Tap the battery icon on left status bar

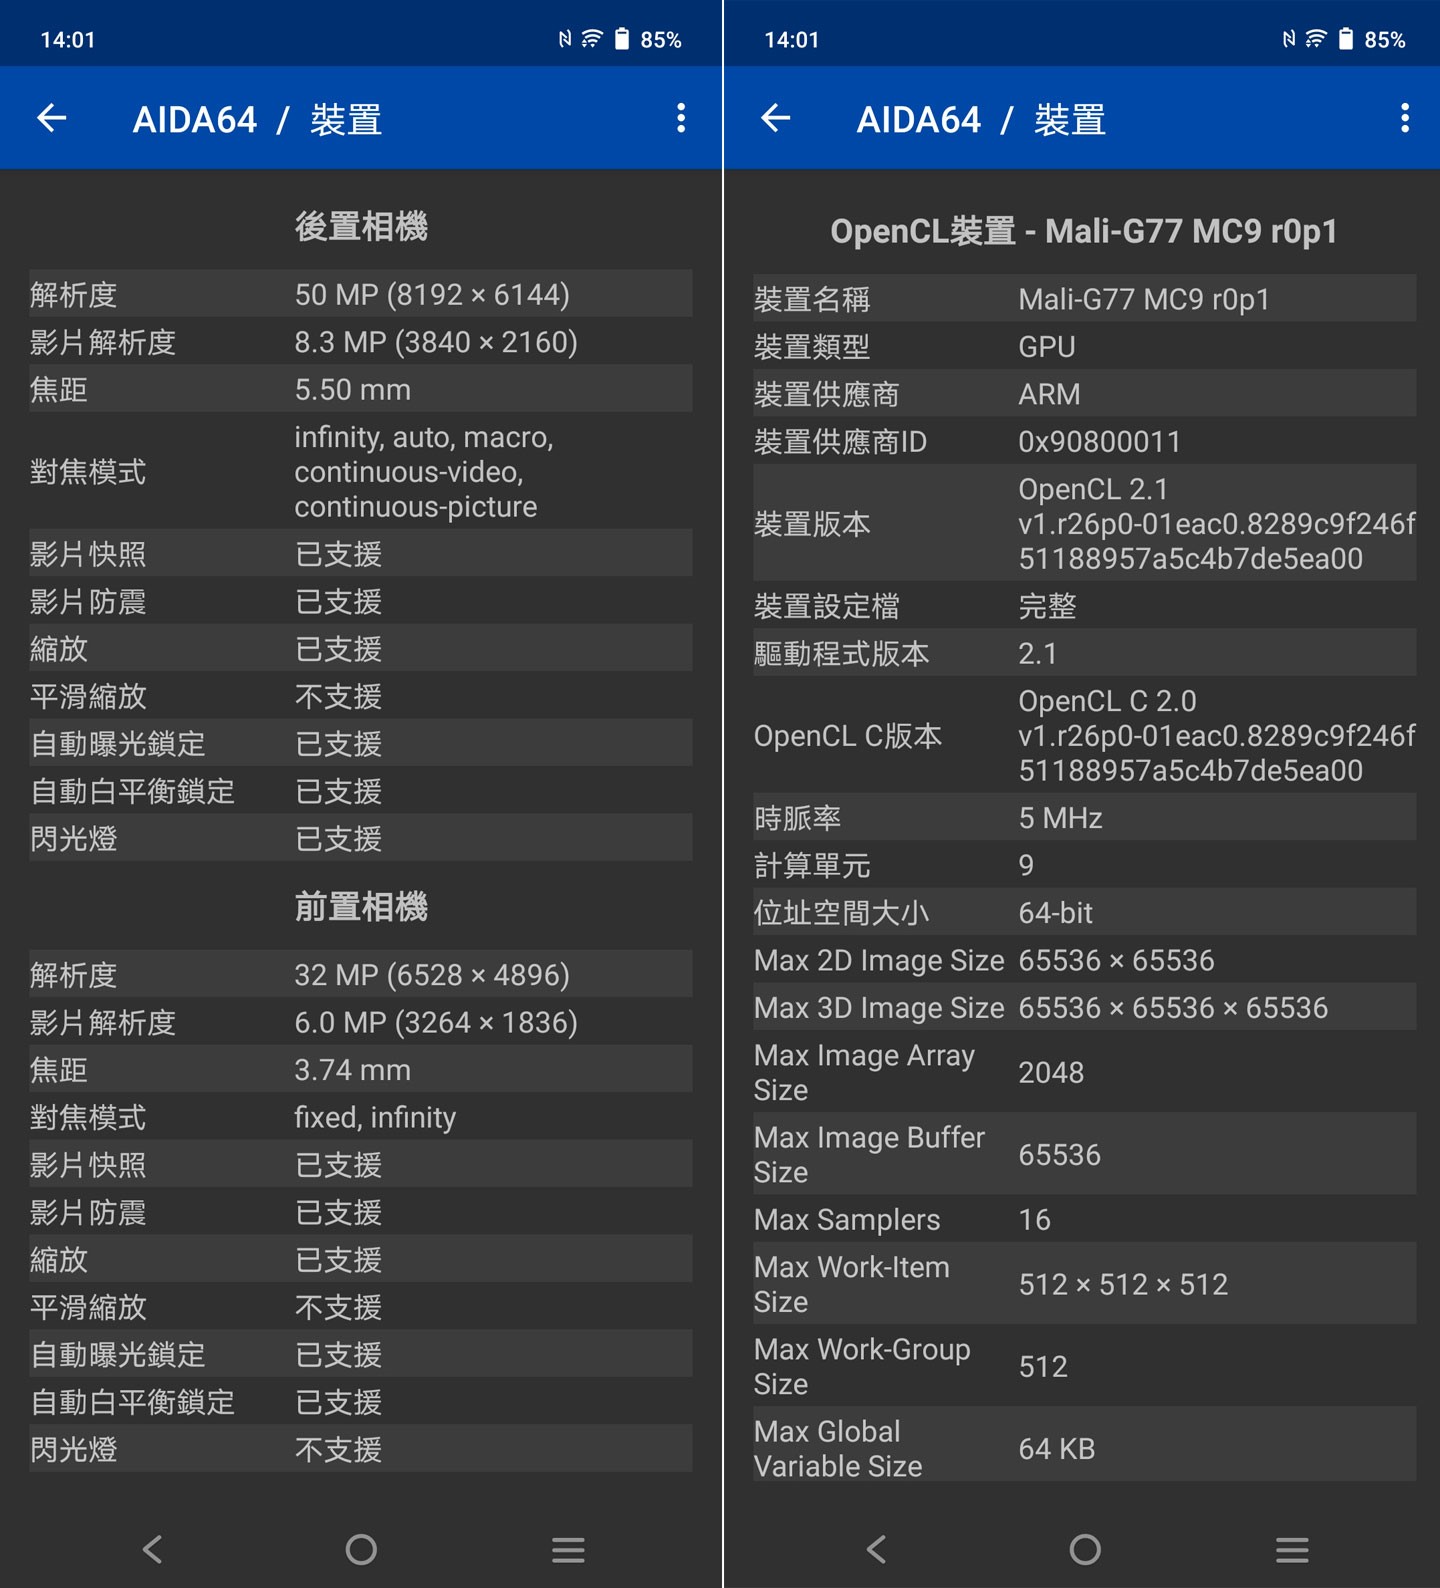click(x=622, y=39)
